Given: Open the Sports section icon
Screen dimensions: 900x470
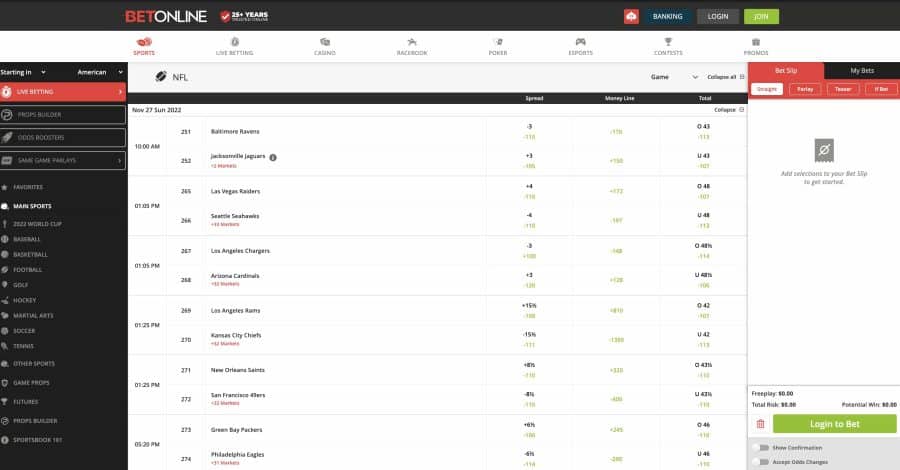Looking at the screenshot, I should click(x=144, y=42).
